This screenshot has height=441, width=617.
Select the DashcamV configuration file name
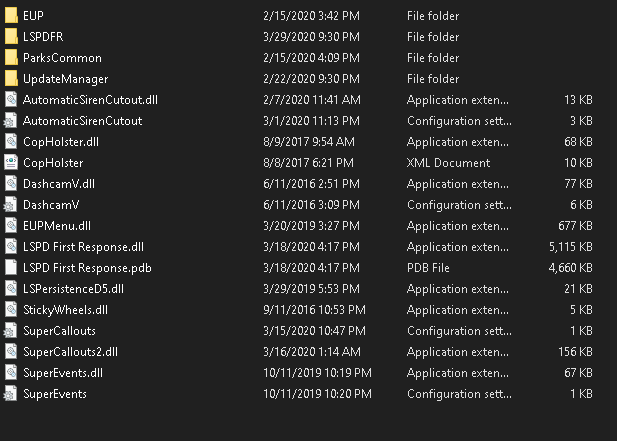51,205
